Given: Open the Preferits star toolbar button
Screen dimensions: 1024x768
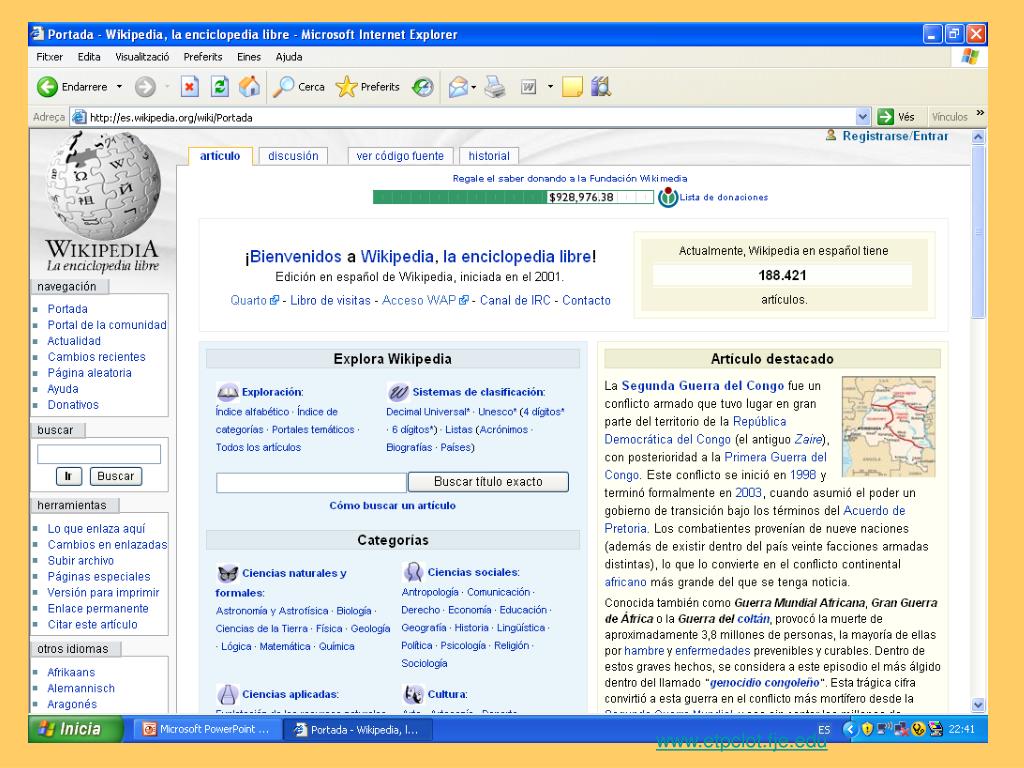Looking at the screenshot, I should 367,87.
